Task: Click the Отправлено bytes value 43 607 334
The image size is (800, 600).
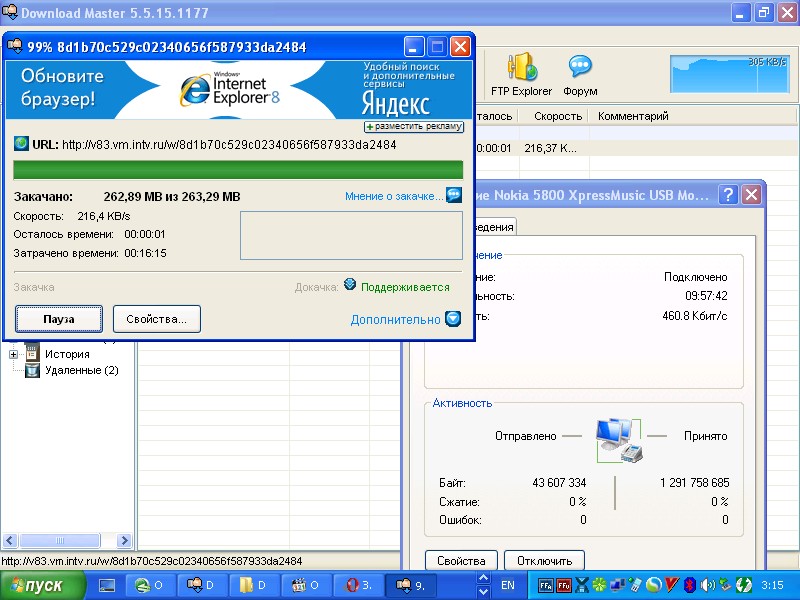Action: click(559, 483)
